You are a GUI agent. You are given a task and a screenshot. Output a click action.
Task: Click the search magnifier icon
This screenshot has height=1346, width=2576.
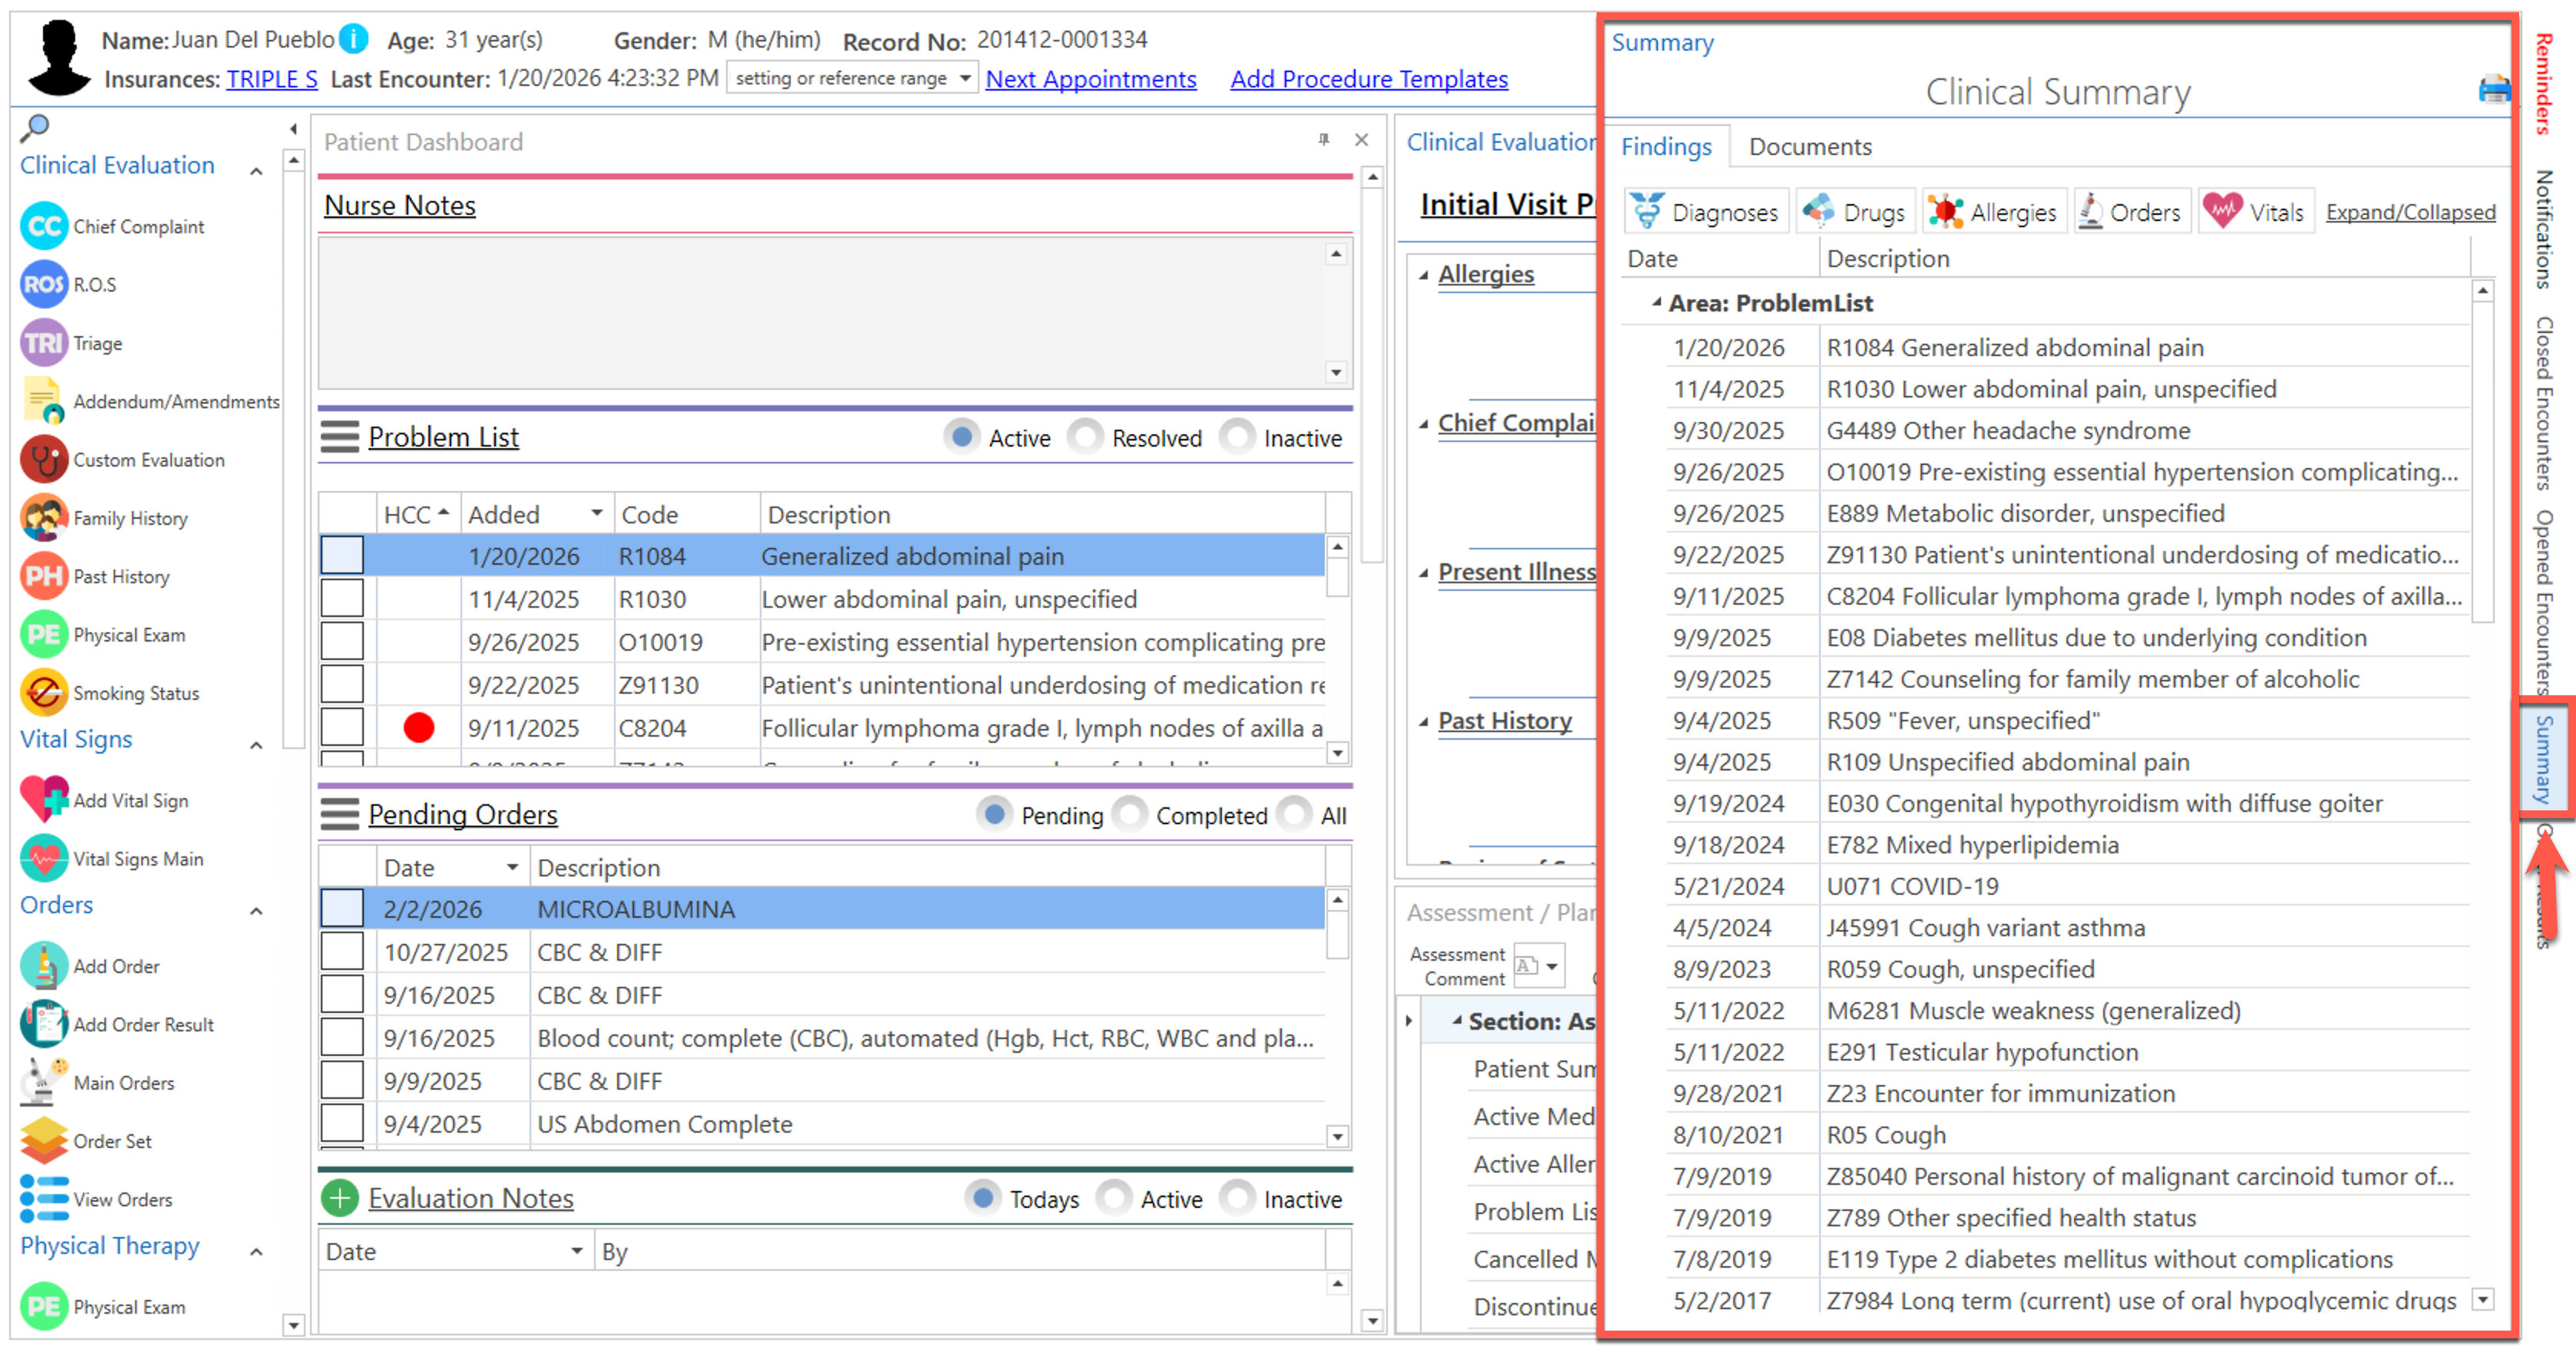coord(35,127)
